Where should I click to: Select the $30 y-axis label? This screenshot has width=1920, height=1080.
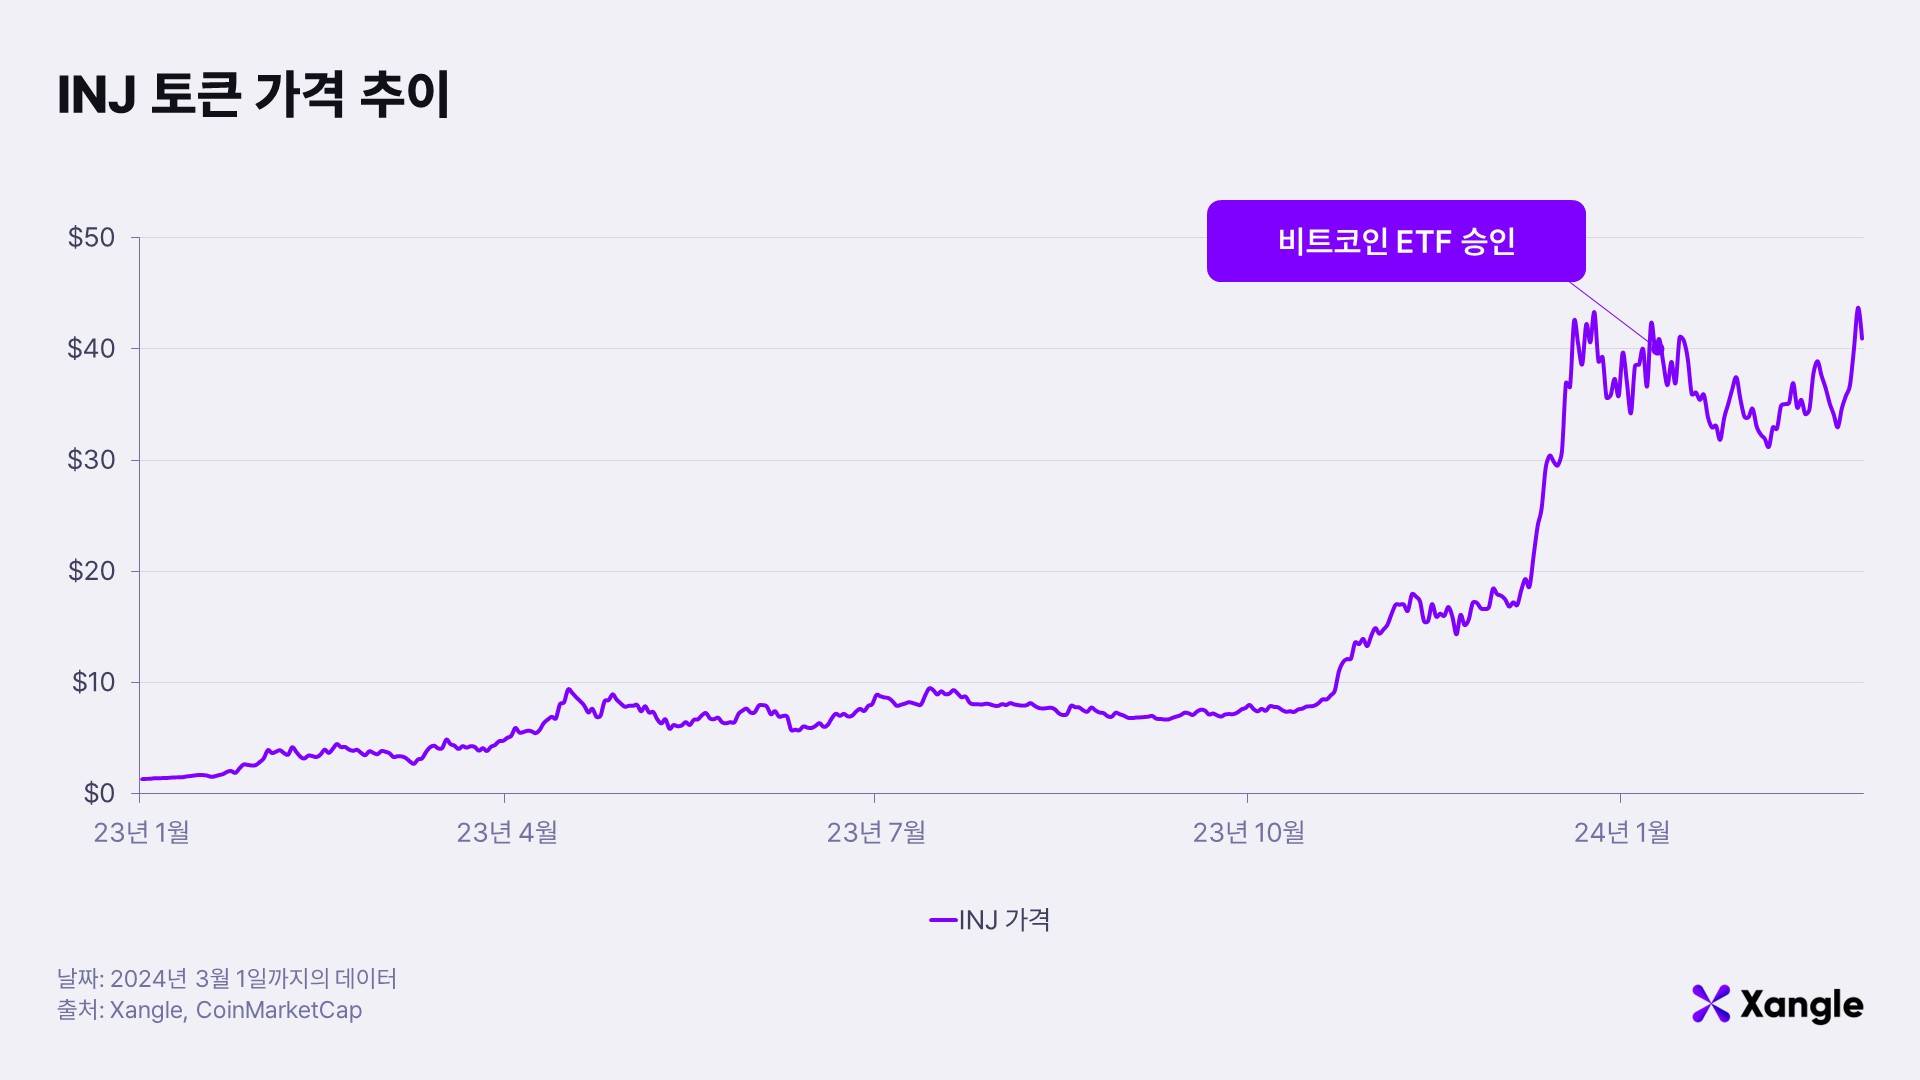(x=91, y=460)
